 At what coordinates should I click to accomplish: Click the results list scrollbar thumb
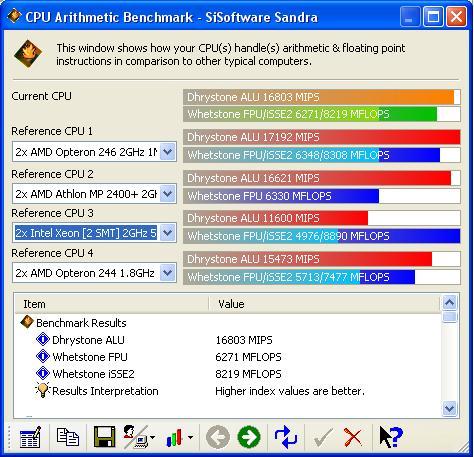[x=449, y=317]
